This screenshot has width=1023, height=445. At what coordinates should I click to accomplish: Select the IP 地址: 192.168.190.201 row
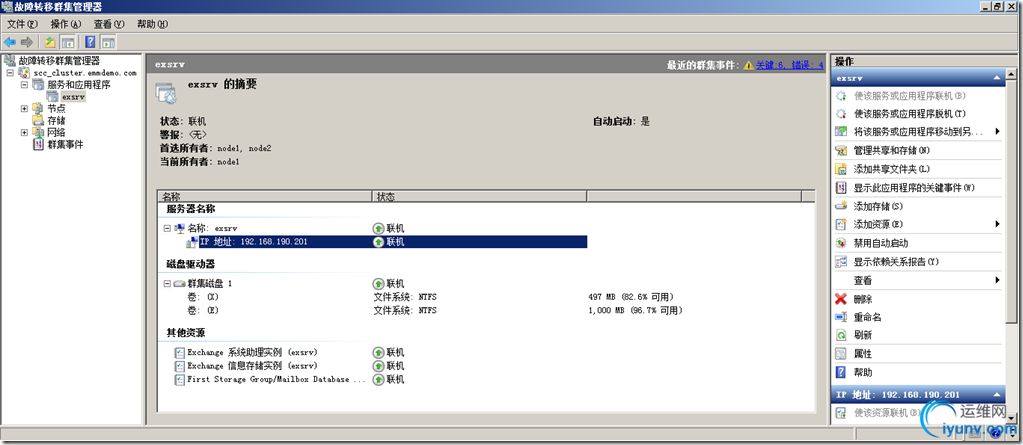[386, 242]
